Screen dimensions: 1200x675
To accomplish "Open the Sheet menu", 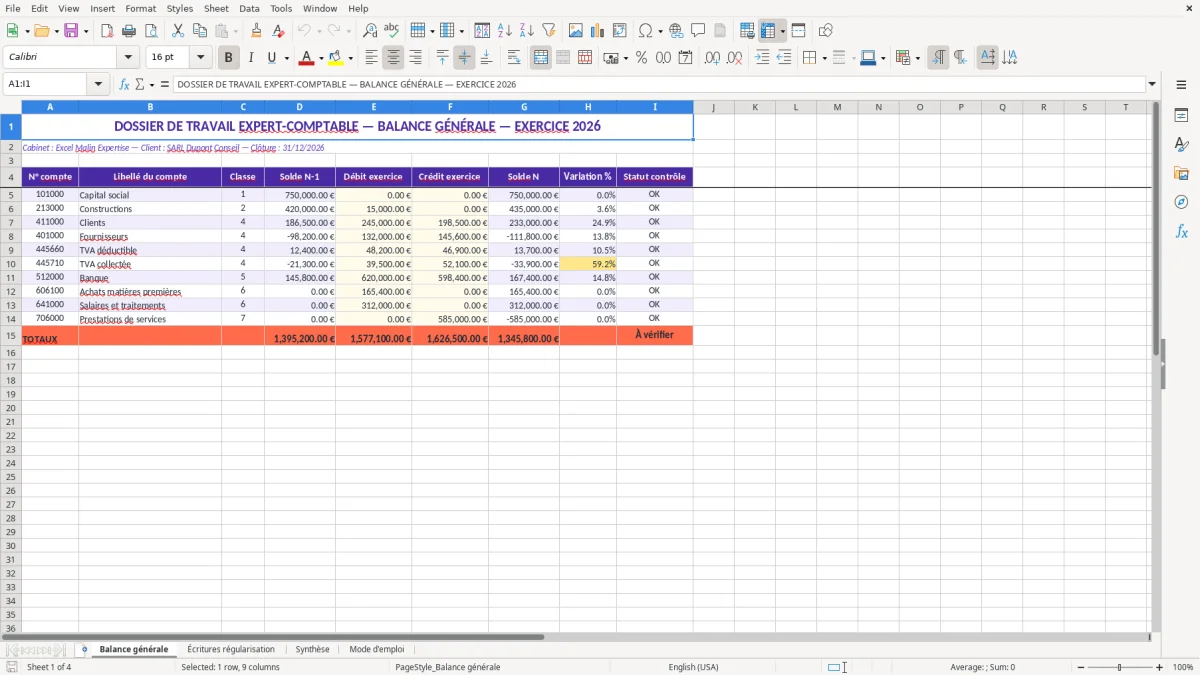I will (x=216, y=8).
